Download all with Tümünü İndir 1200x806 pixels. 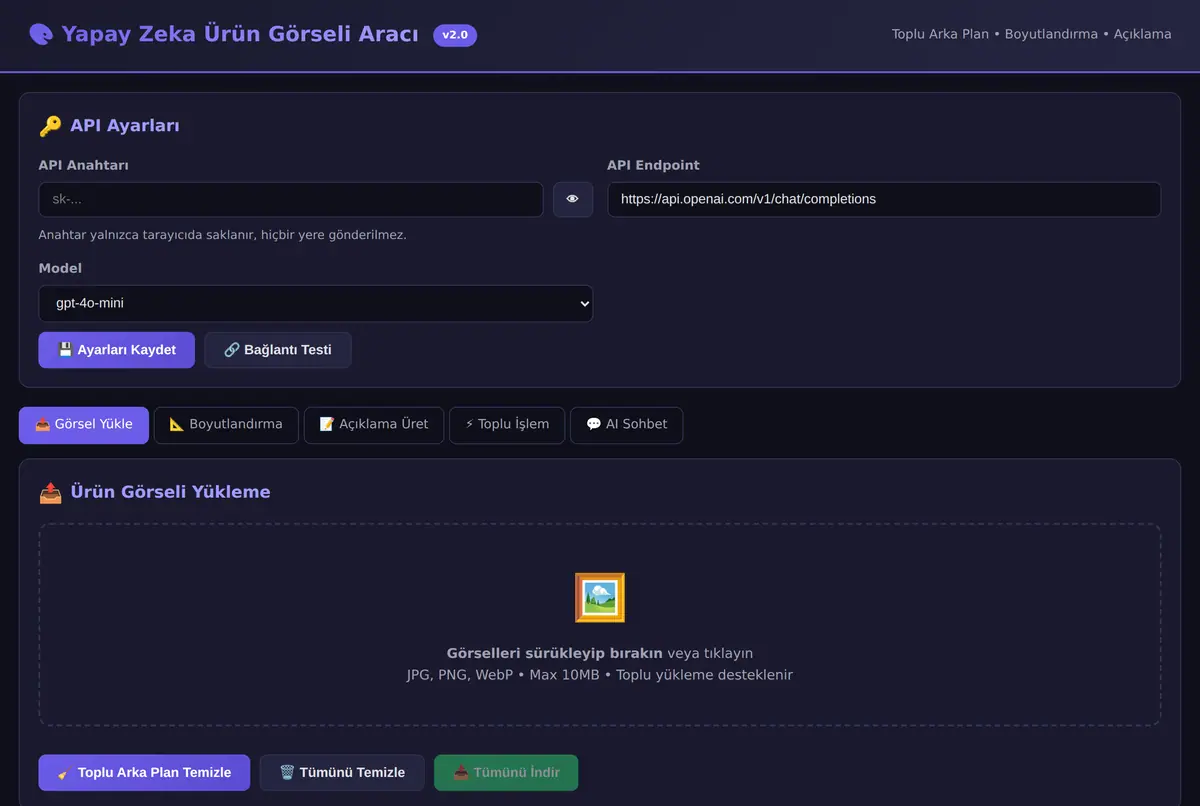tap(506, 773)
